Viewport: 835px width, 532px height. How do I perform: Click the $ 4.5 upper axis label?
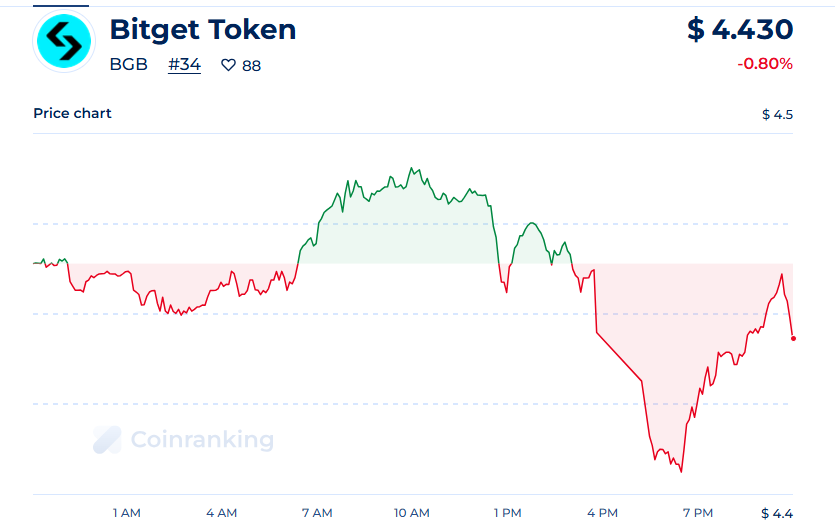coord(777,114)
